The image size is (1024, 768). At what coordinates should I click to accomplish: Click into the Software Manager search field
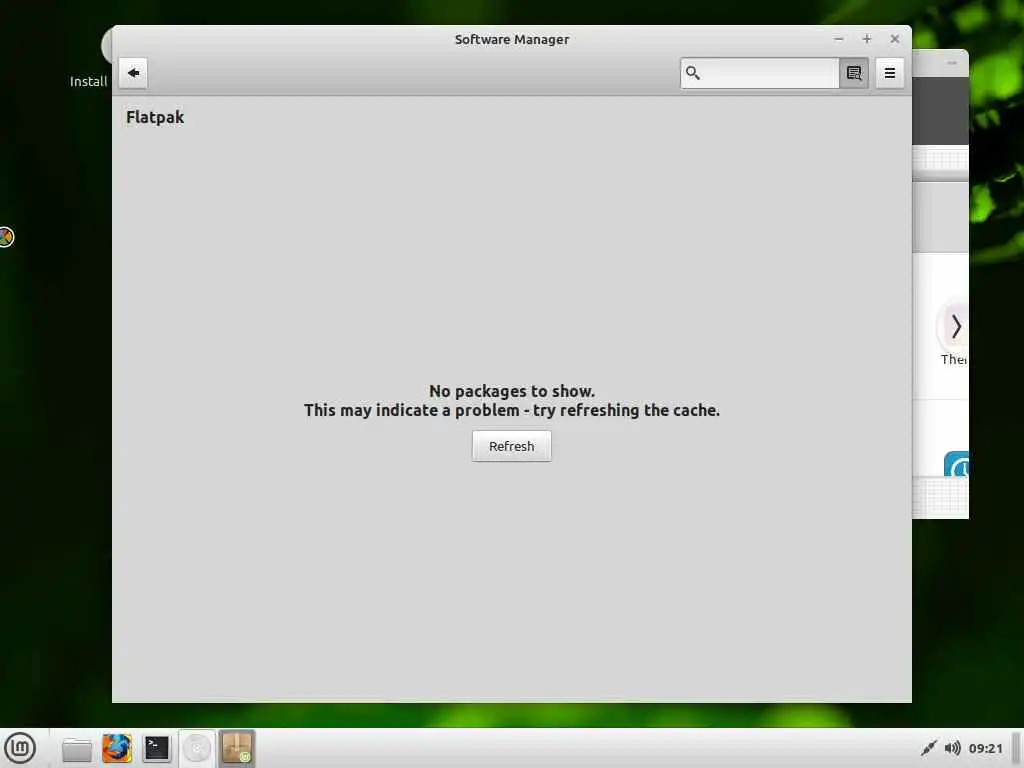click(x=760, y=73)
